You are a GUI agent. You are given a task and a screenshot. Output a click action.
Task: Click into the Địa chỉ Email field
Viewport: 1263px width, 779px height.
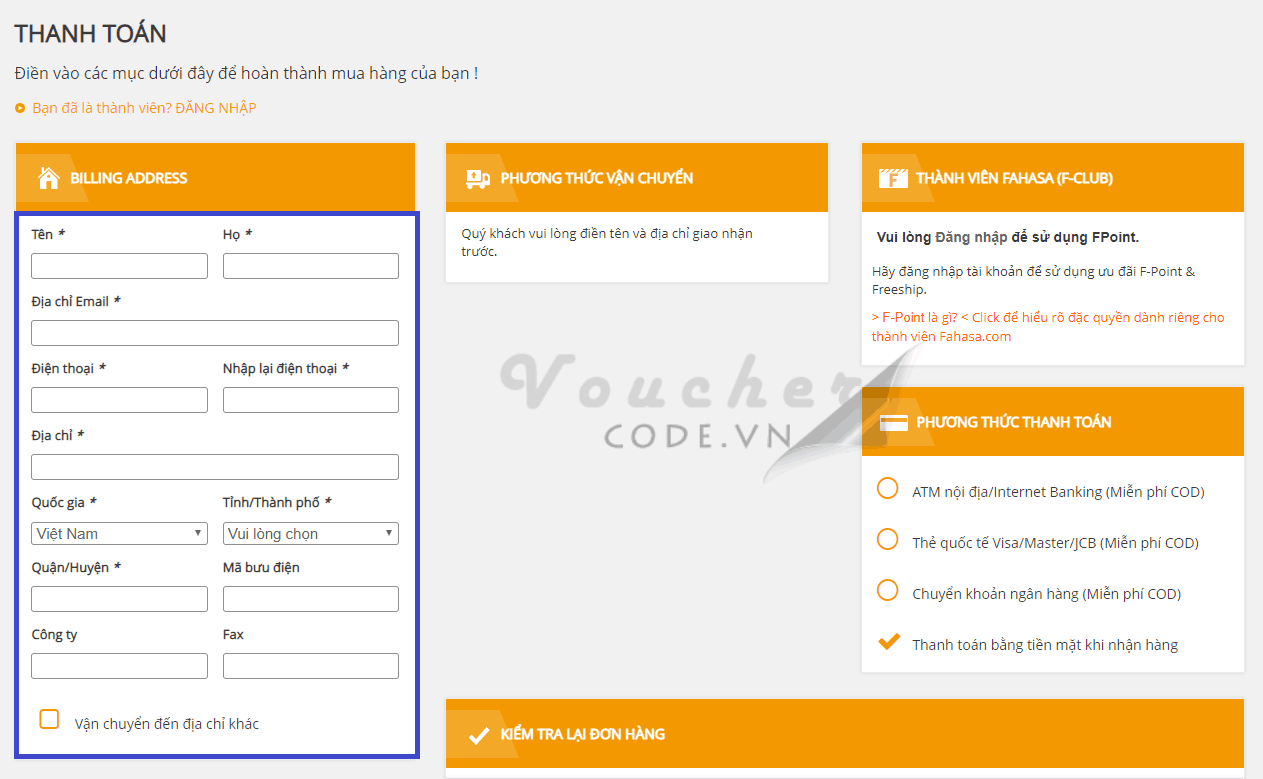[x=214, y=333]
